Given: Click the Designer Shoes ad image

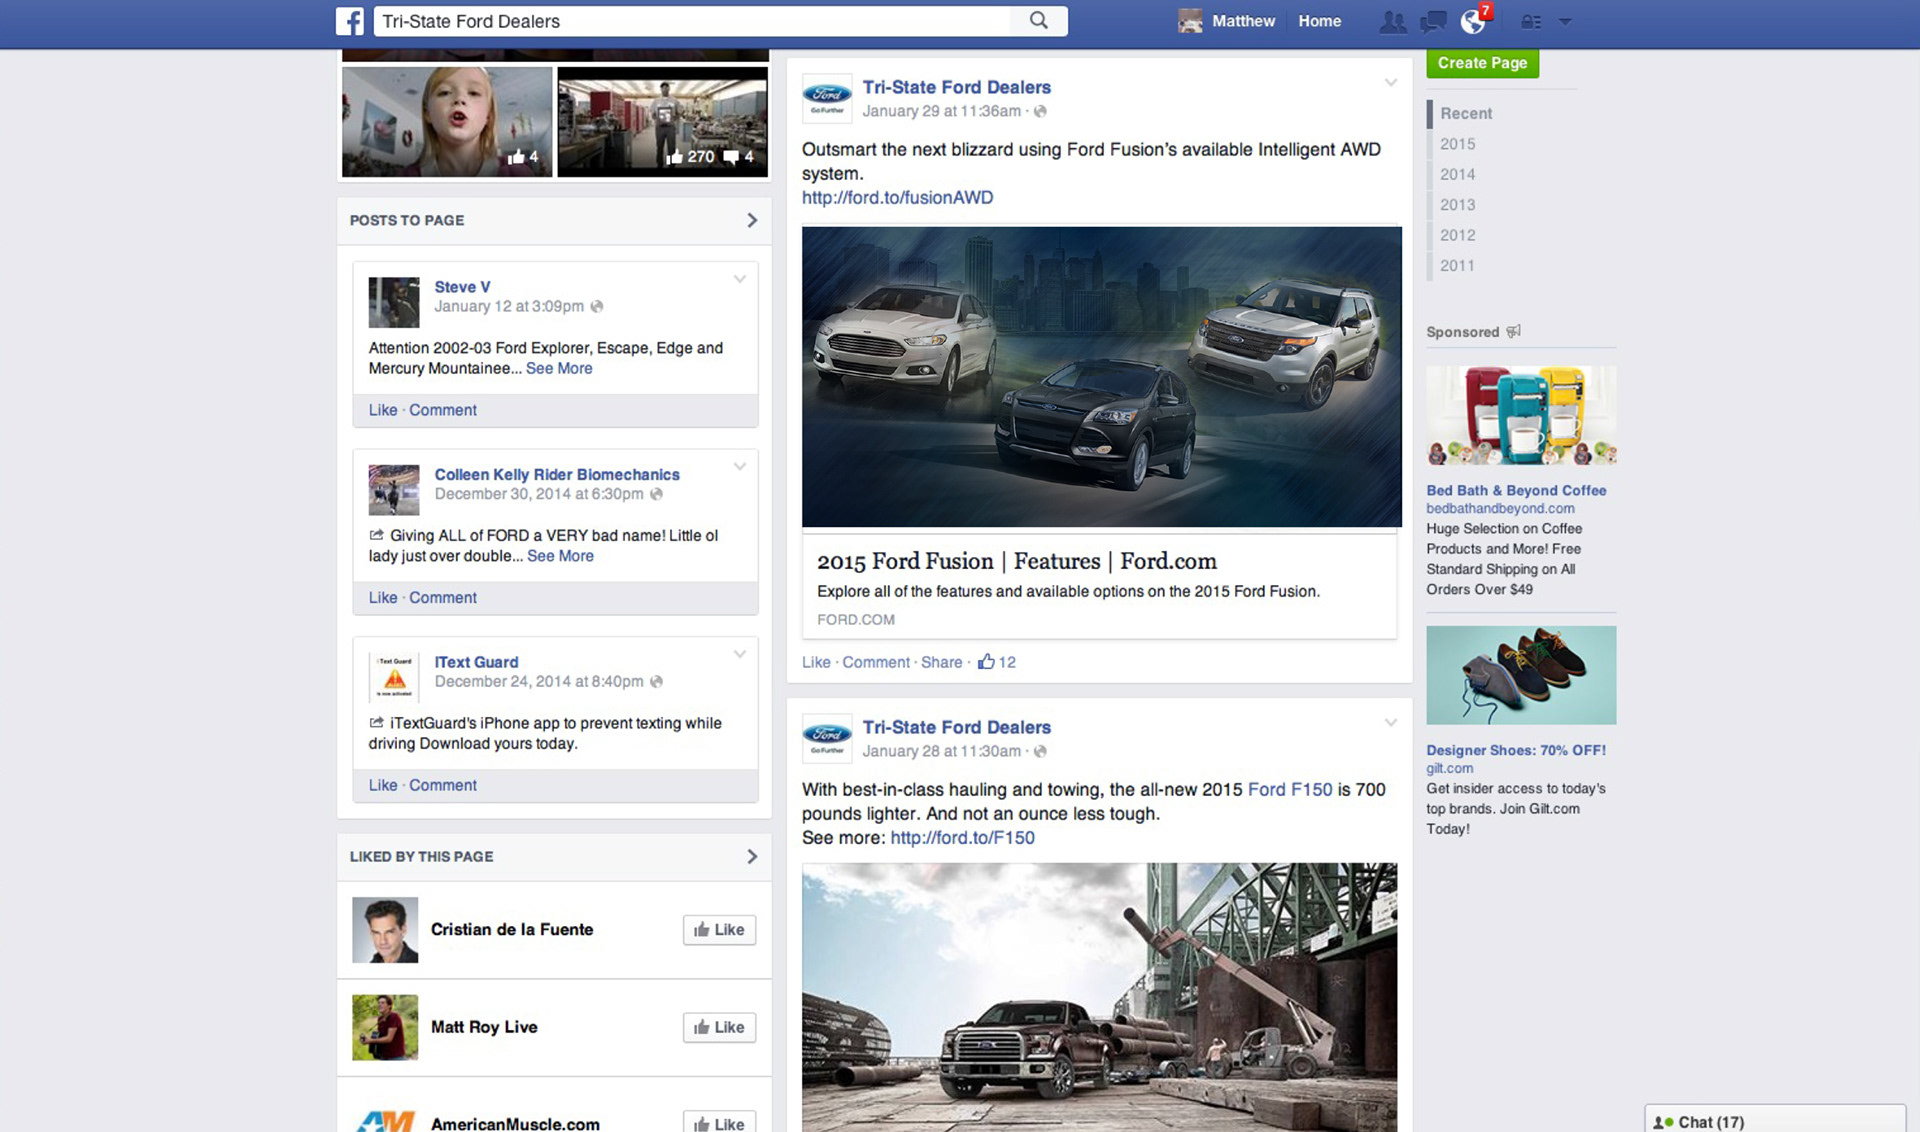Looking at the screenshot, I should click(x=1521, y=675).
